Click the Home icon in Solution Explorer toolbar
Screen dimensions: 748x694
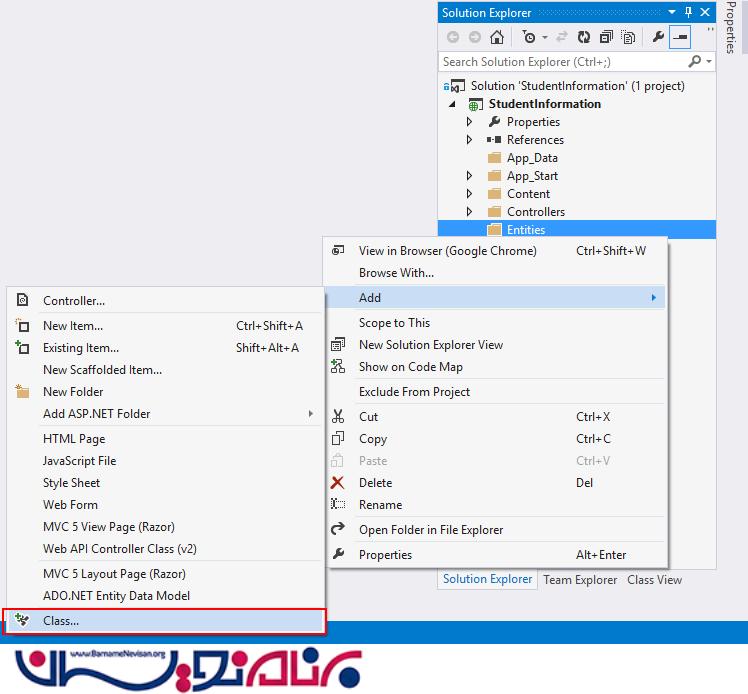(x=496, y=37)
